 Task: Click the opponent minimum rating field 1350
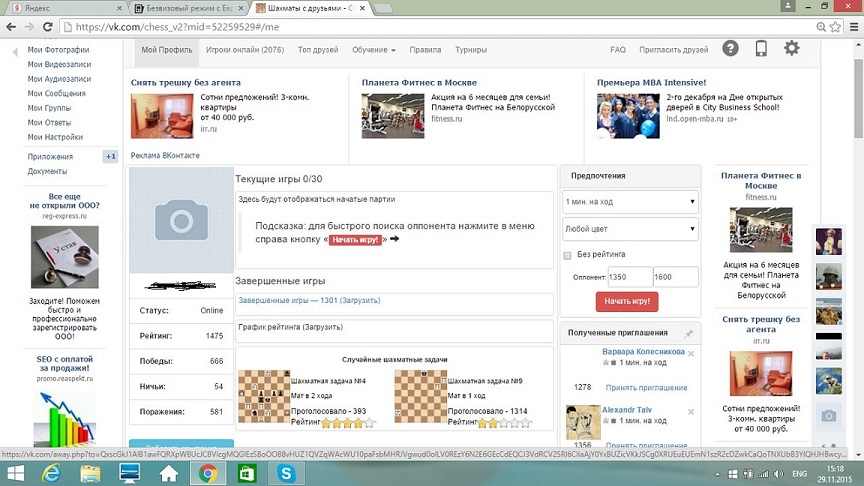(x=629, y=278)
